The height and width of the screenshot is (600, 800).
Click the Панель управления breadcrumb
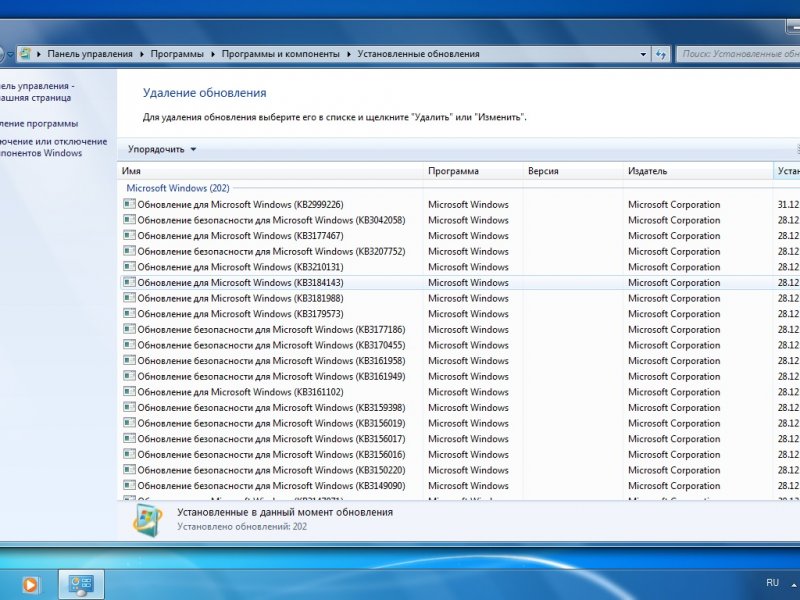(x=90, y=54)
